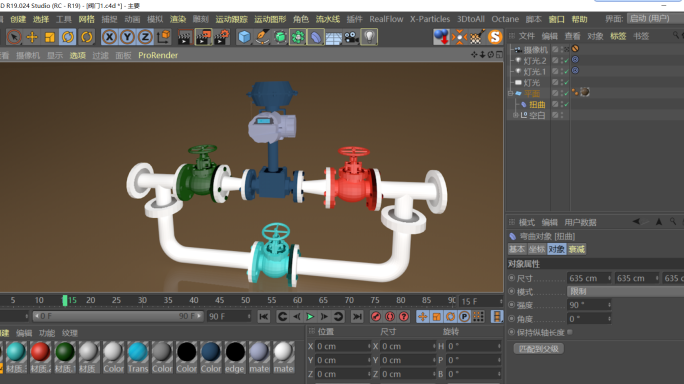The height and width of the screenshot is (384, 684).
Task: Play the animation forward
Action: 310,317
